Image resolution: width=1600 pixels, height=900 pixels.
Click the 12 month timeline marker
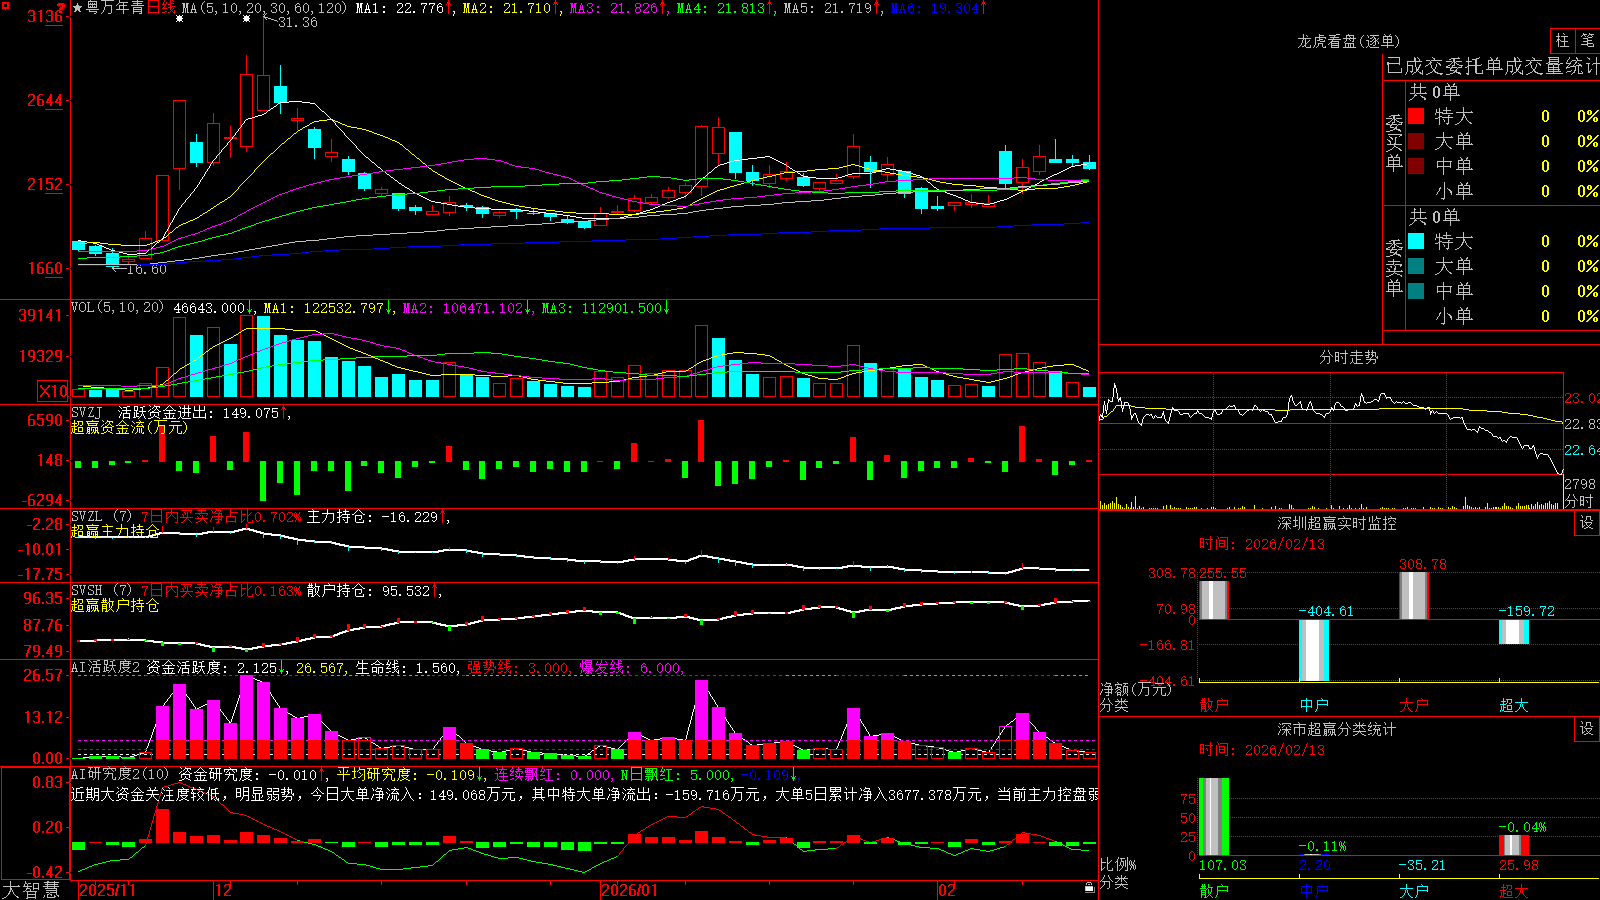click(x=224, y=890)
